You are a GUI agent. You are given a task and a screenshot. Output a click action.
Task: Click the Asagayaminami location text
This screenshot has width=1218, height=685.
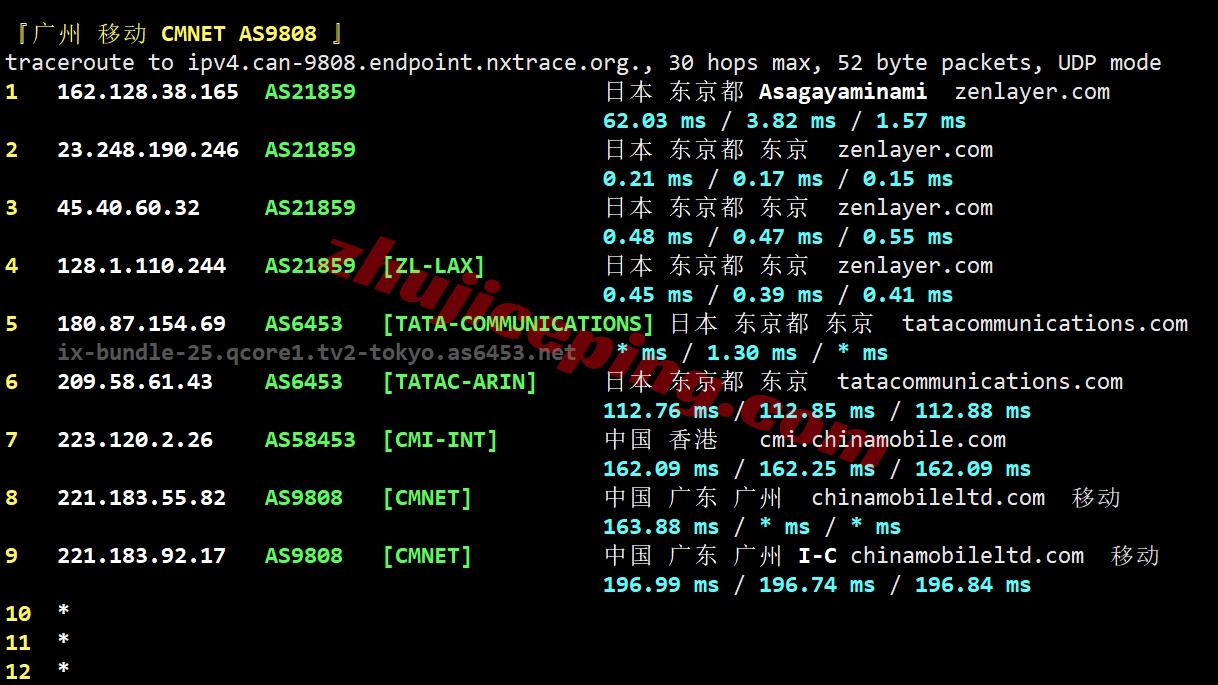[x=843, y=92]
